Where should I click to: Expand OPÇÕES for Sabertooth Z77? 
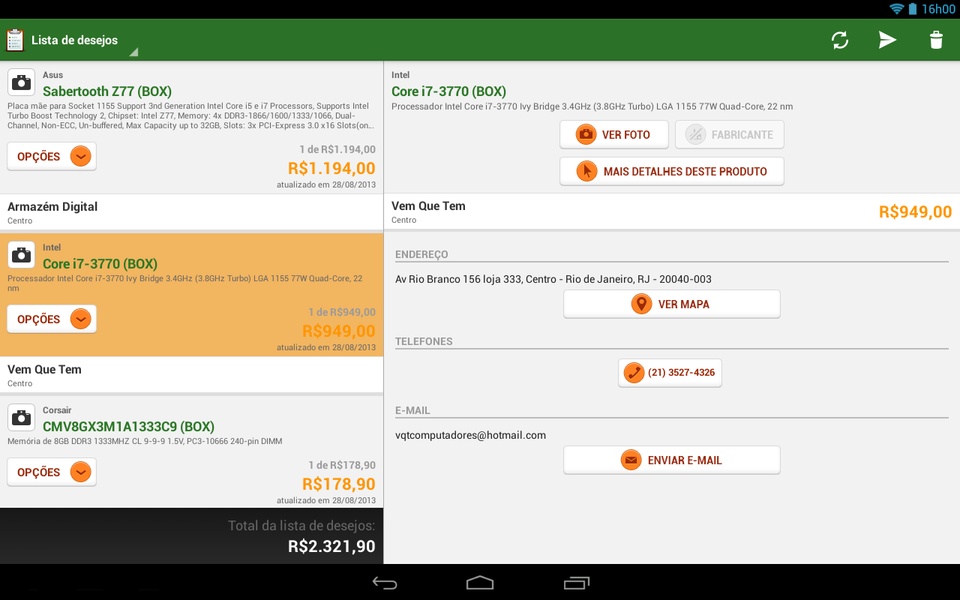point(51,156)
